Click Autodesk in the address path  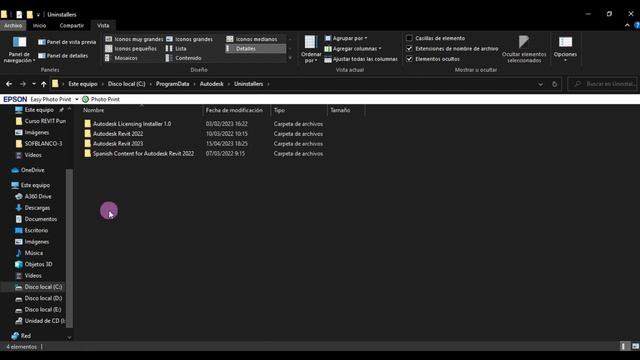[x=211, y=84]
